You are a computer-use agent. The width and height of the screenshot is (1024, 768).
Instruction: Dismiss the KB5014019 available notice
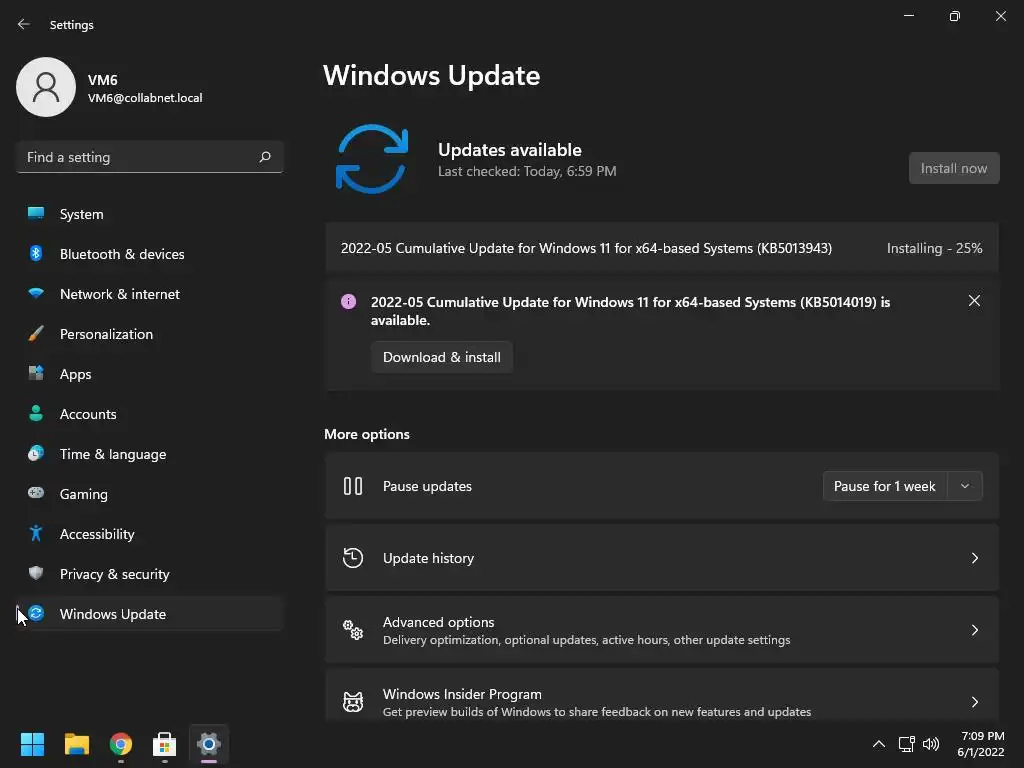tap(974, 300)
